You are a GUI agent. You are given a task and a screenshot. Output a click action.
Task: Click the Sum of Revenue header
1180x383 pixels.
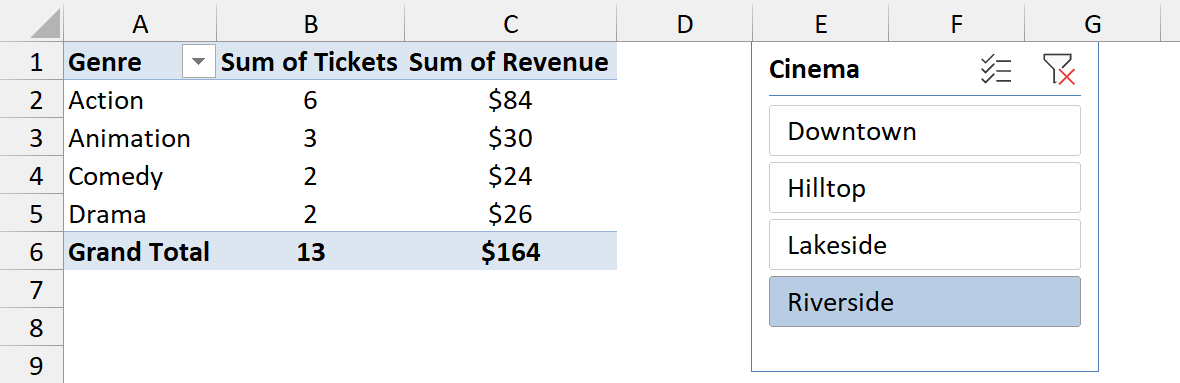[x=511, y=62]
